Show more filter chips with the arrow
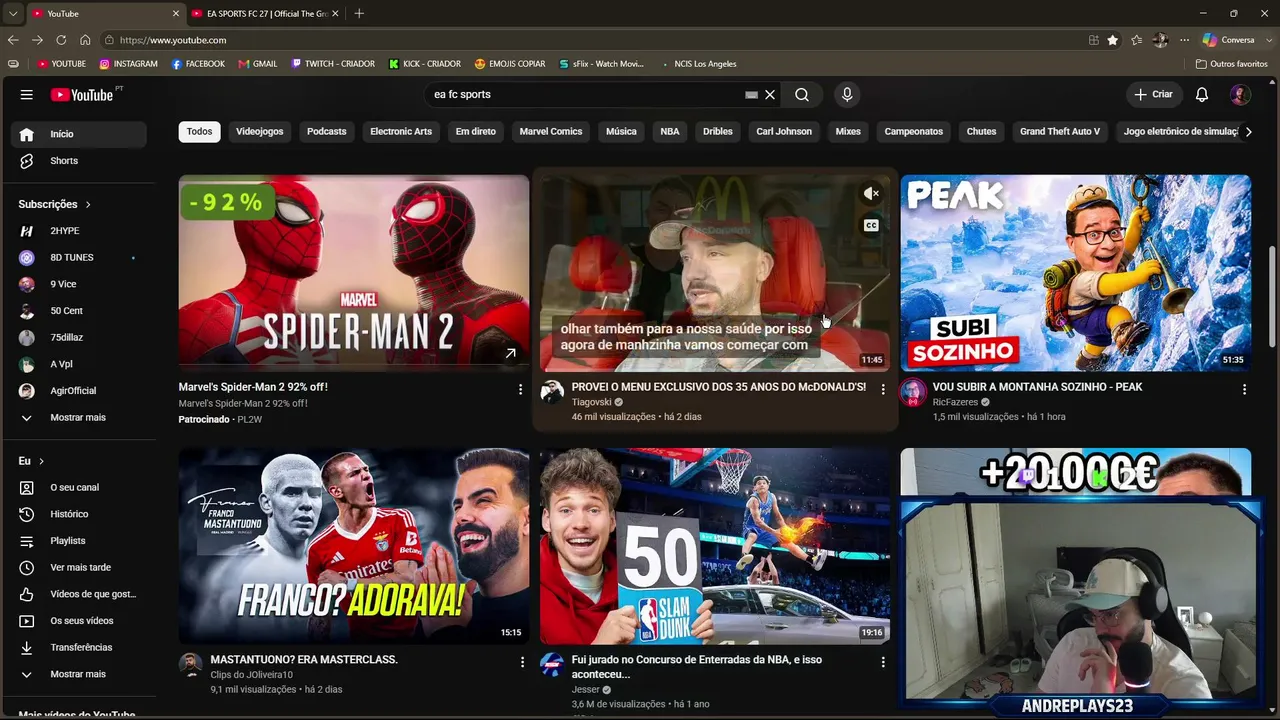 [1248, 132]
